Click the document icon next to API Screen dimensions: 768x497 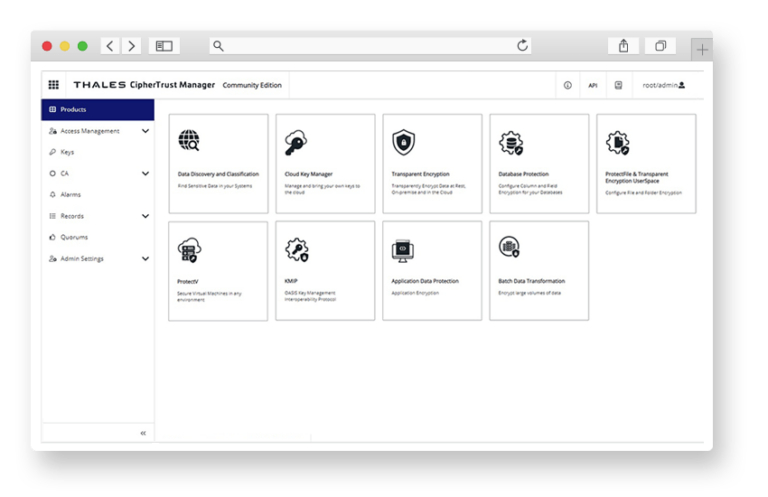pyautogui.click(x=618, y=85)
